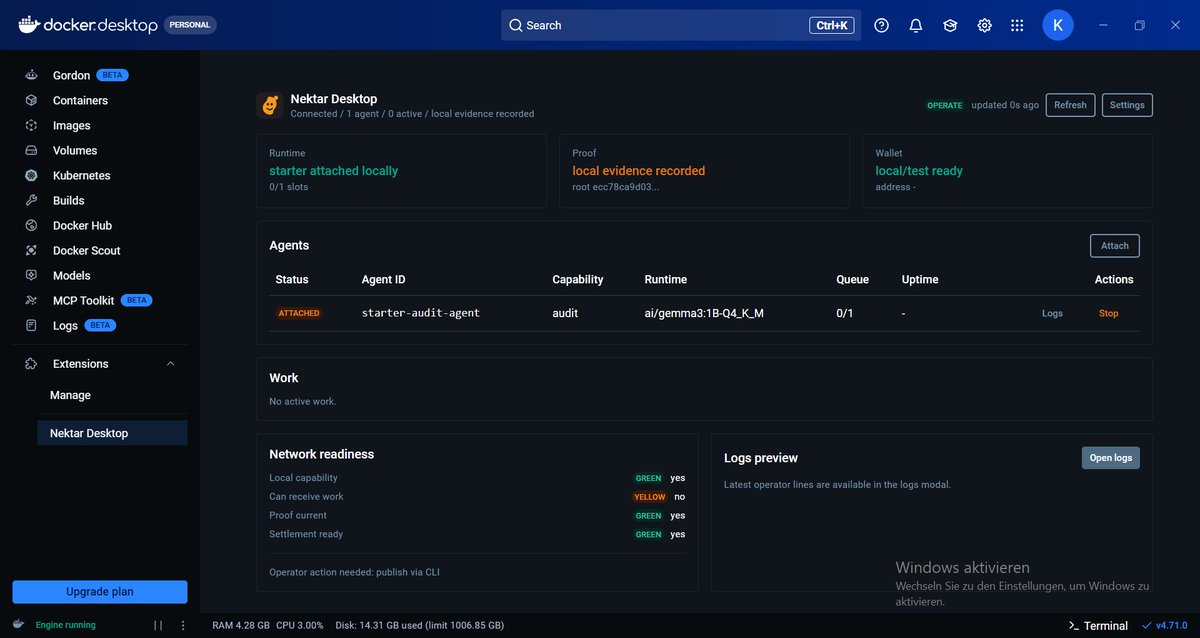Click the Capability column header
This screenshot has width=1200, height=638.
pyautogui.click(x=578, y=279)
